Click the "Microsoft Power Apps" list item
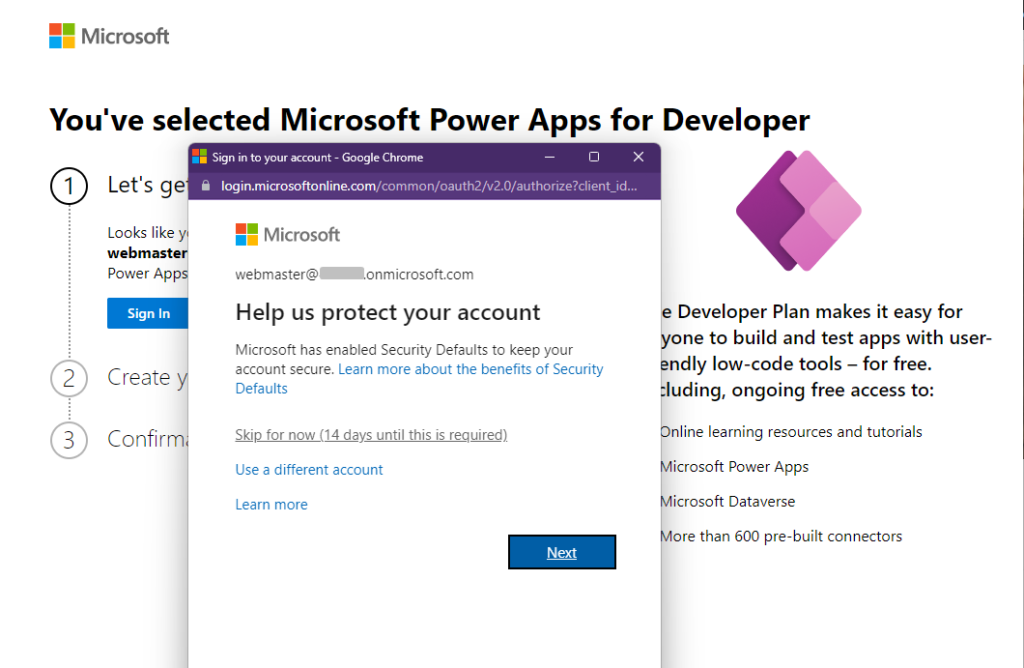This screenshot has width=1024, height=668. (x=734, y=466)
